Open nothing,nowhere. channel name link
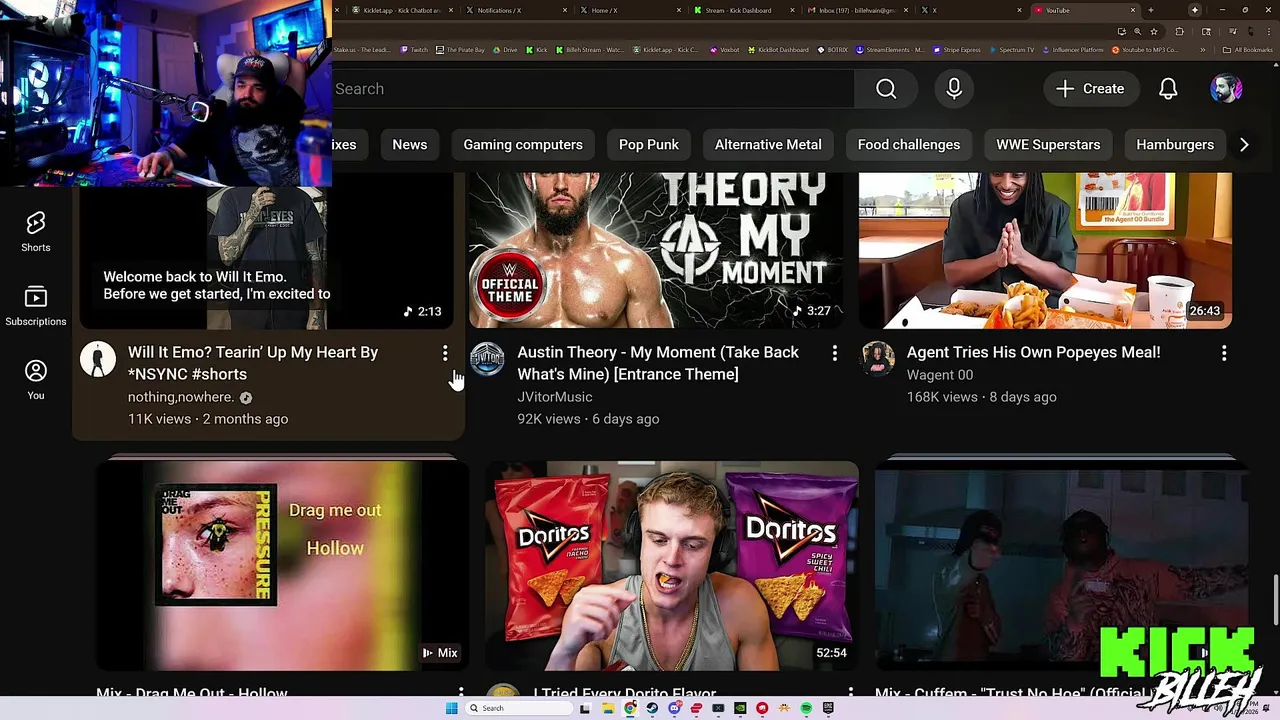This screenshot has height=720, width=1280. tap(181, 397)
